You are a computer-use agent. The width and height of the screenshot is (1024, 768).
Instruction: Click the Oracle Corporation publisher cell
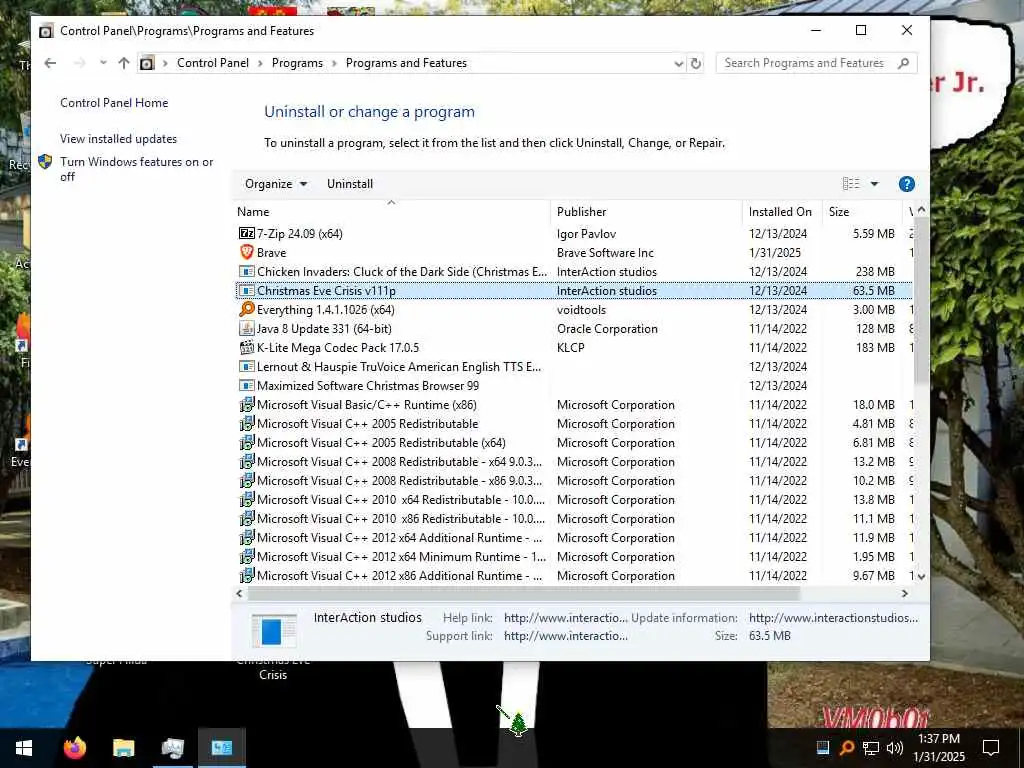pyautogui.click(x=607, y=328)
